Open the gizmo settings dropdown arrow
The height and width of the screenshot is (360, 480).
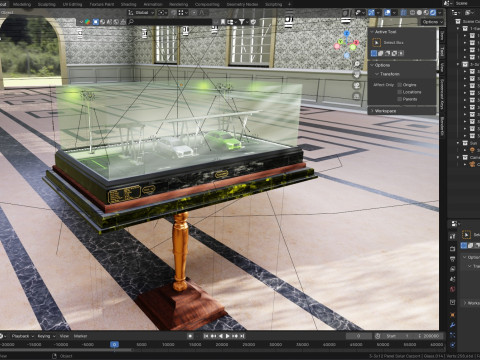pyautogui.click(x=378, y=13)
